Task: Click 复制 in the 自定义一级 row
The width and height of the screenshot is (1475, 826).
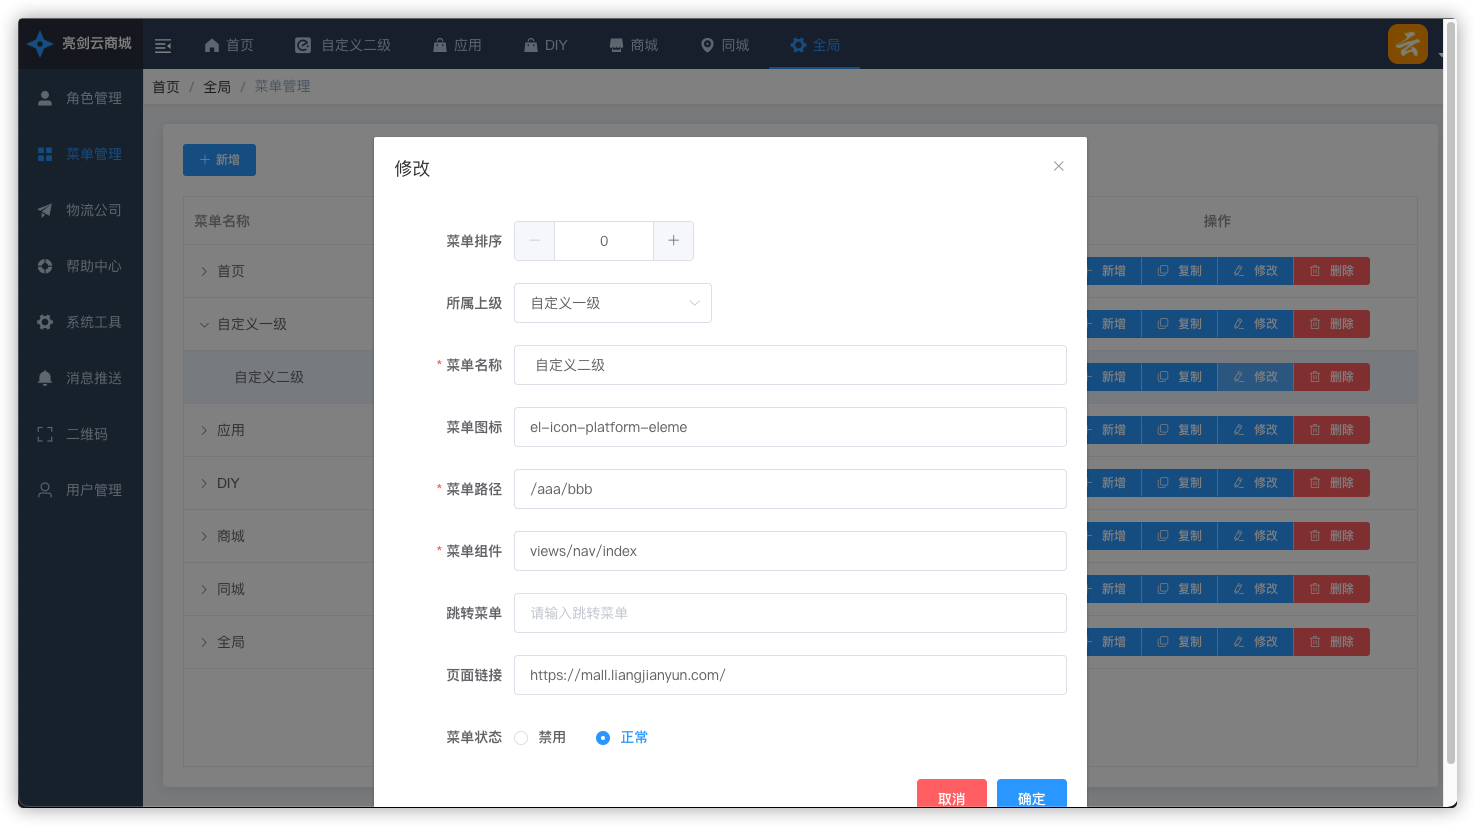Action: [x=1180, y=324]
